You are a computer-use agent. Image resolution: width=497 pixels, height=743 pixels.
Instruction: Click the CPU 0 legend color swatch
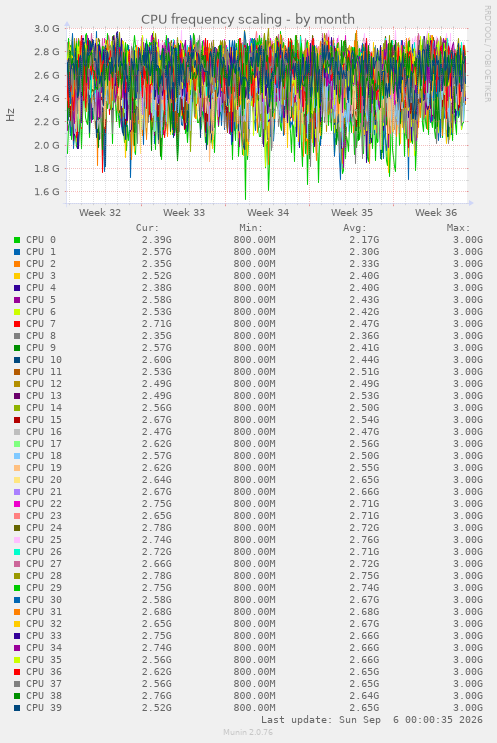pos(17,240)
